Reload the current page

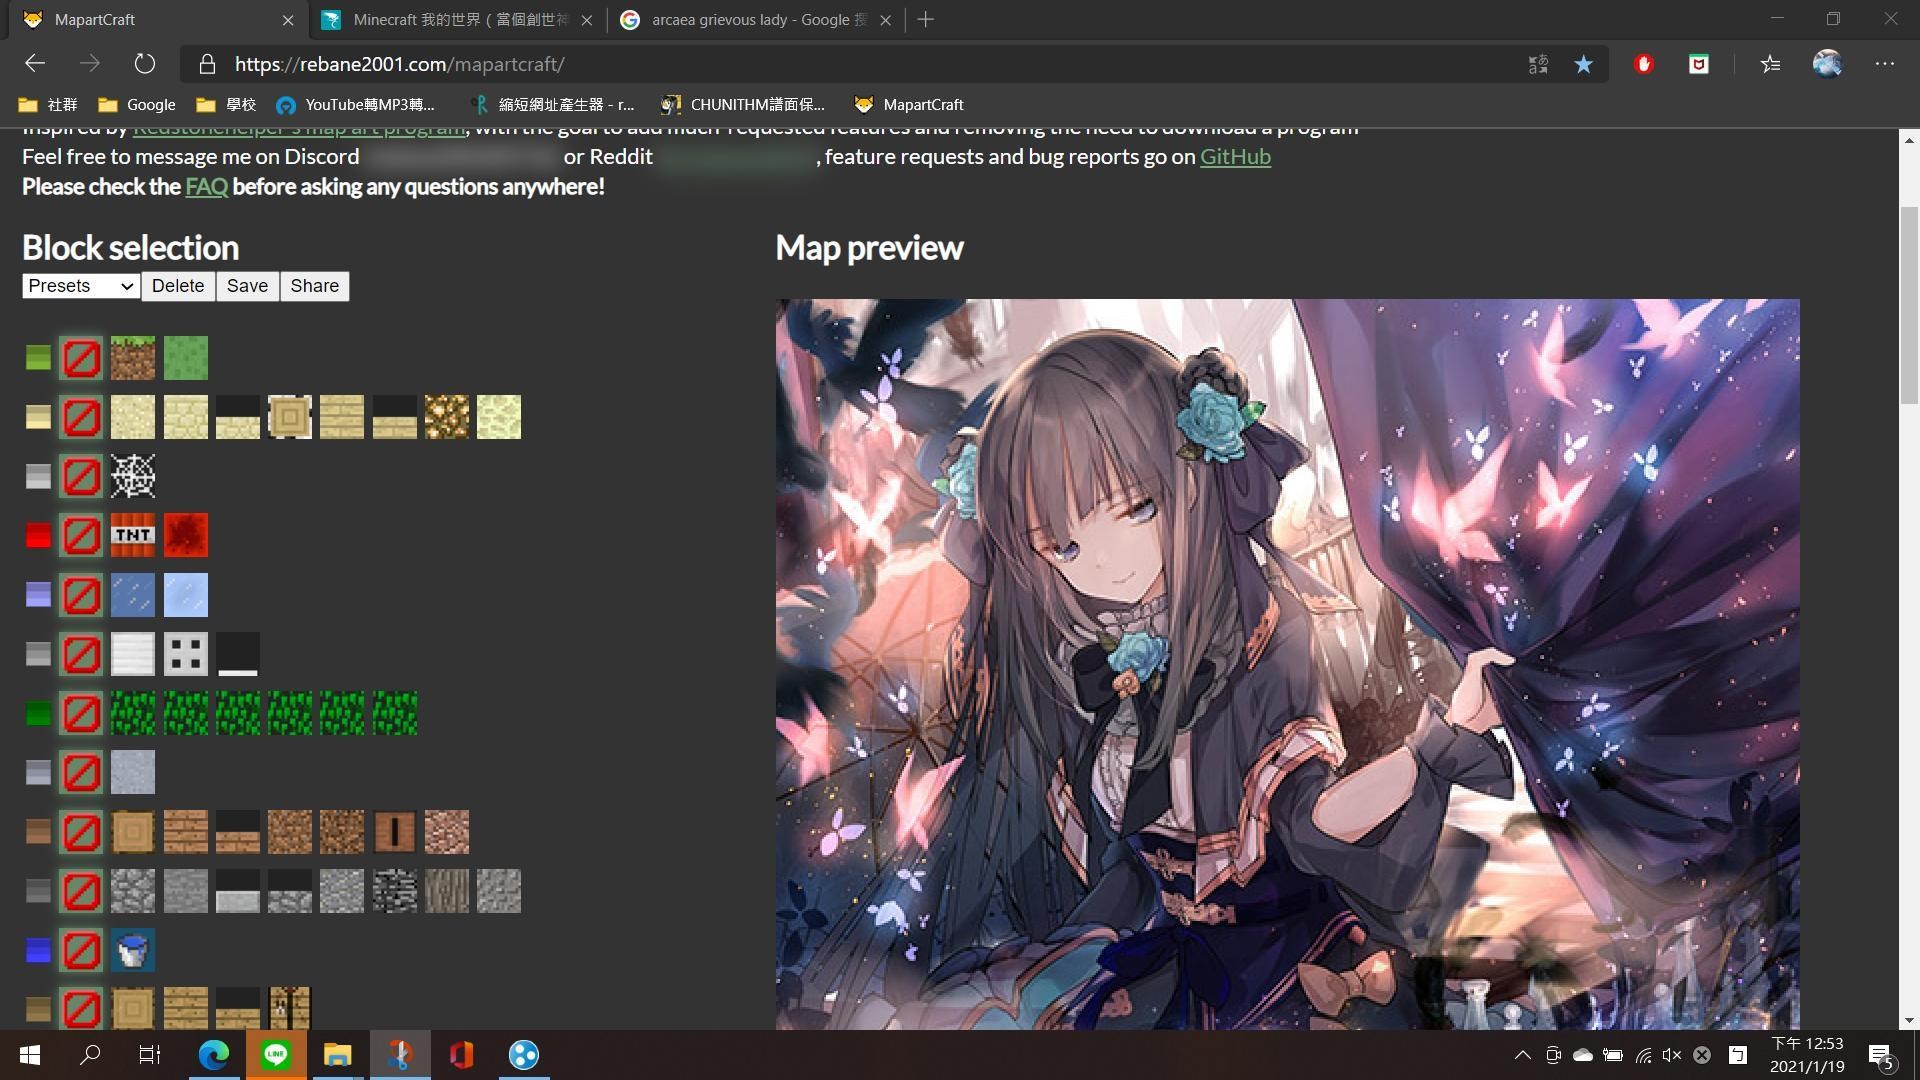pyautogui.click(x=145, y=64)
